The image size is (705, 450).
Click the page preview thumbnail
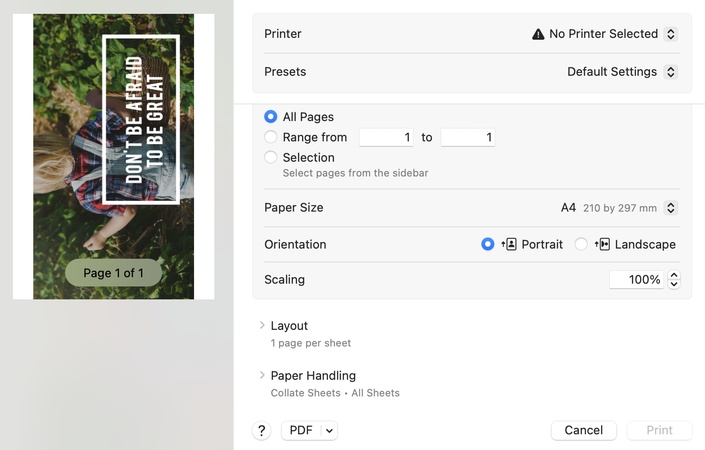[113, 156]
